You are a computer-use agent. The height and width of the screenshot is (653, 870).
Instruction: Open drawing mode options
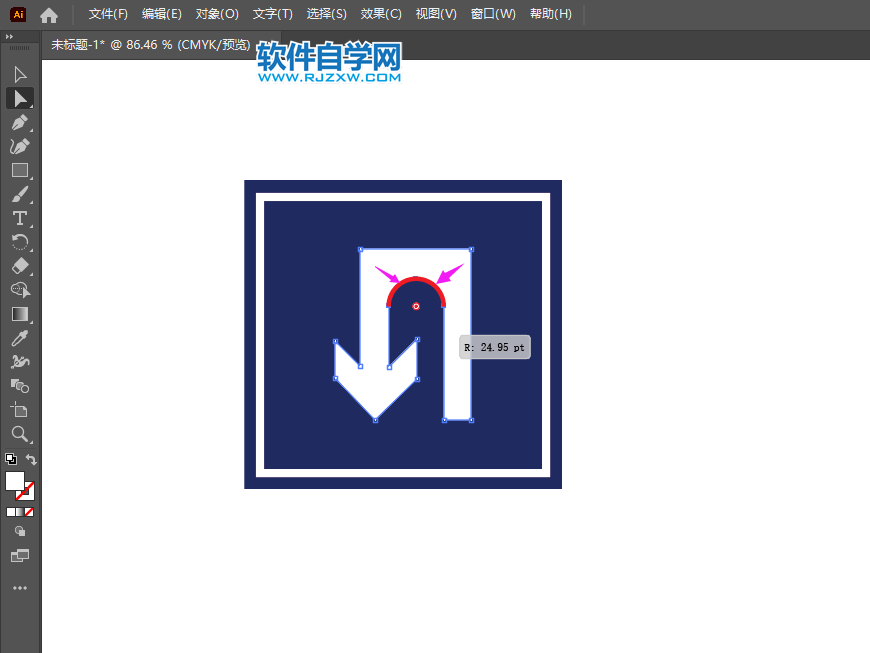[x=20, y=531]
